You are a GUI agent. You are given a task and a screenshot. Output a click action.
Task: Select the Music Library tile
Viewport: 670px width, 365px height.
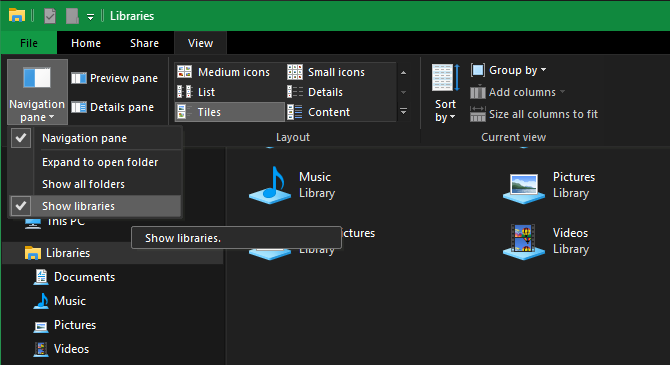click(x=292, y=185)
